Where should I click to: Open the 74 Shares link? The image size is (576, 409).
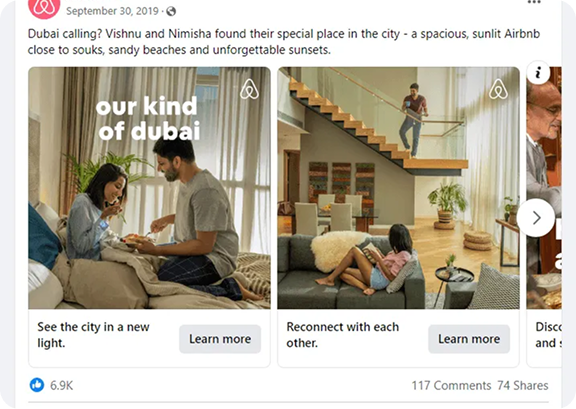click(523, 385)
